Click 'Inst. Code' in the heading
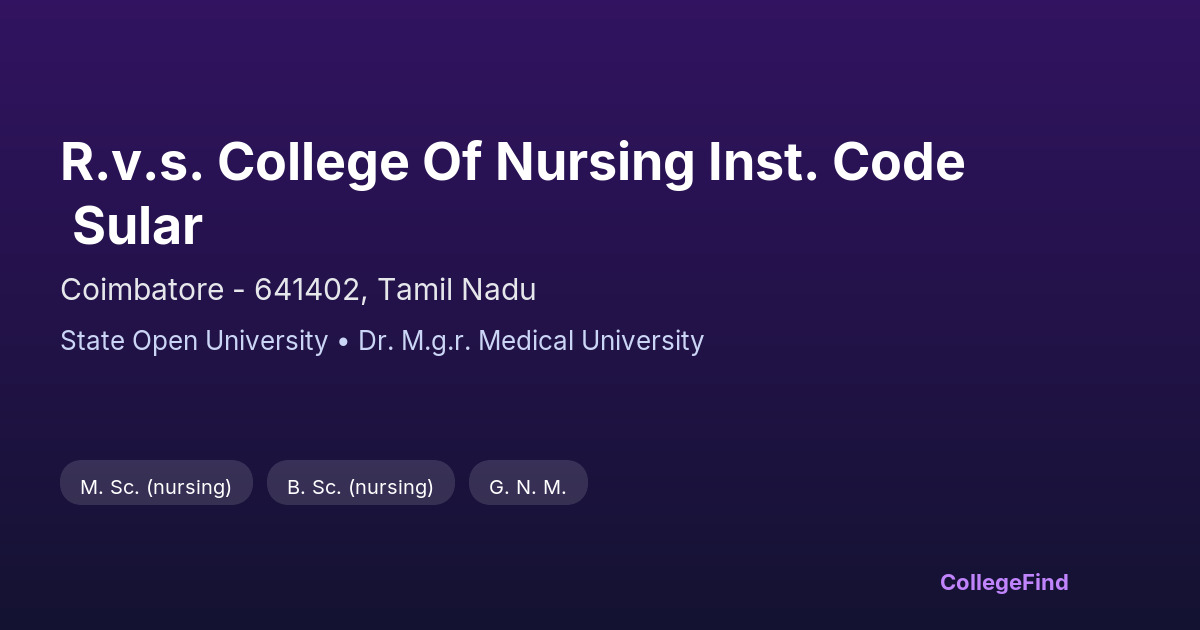 [x=836, y=162]
